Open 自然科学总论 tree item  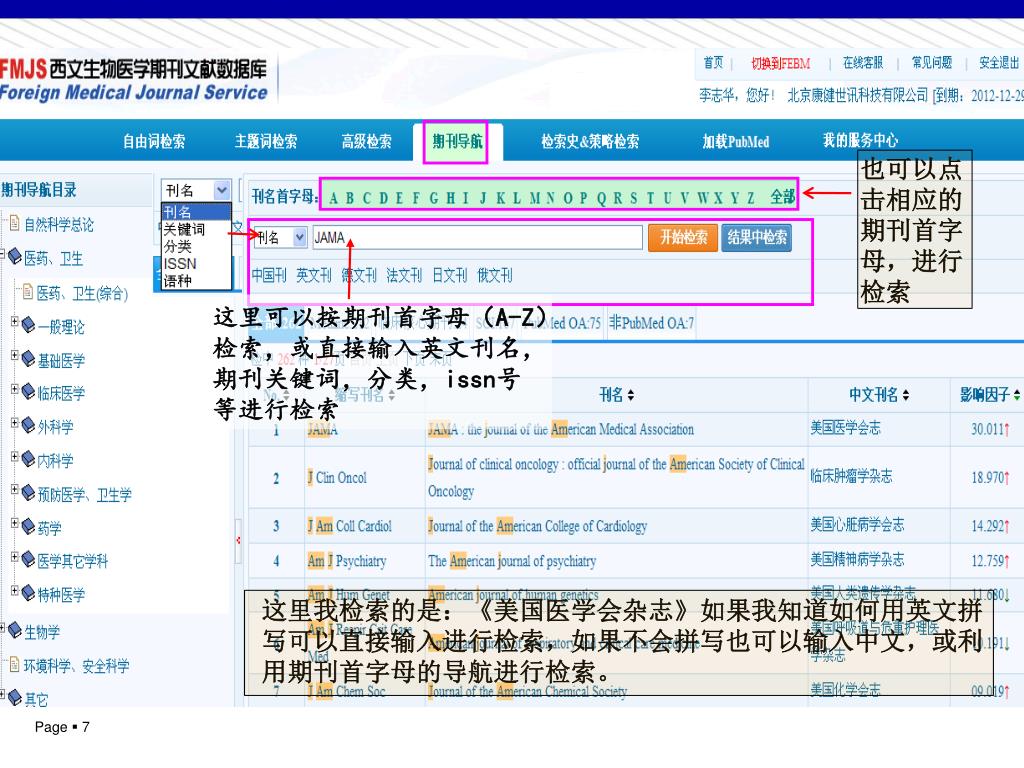(59, 225)
